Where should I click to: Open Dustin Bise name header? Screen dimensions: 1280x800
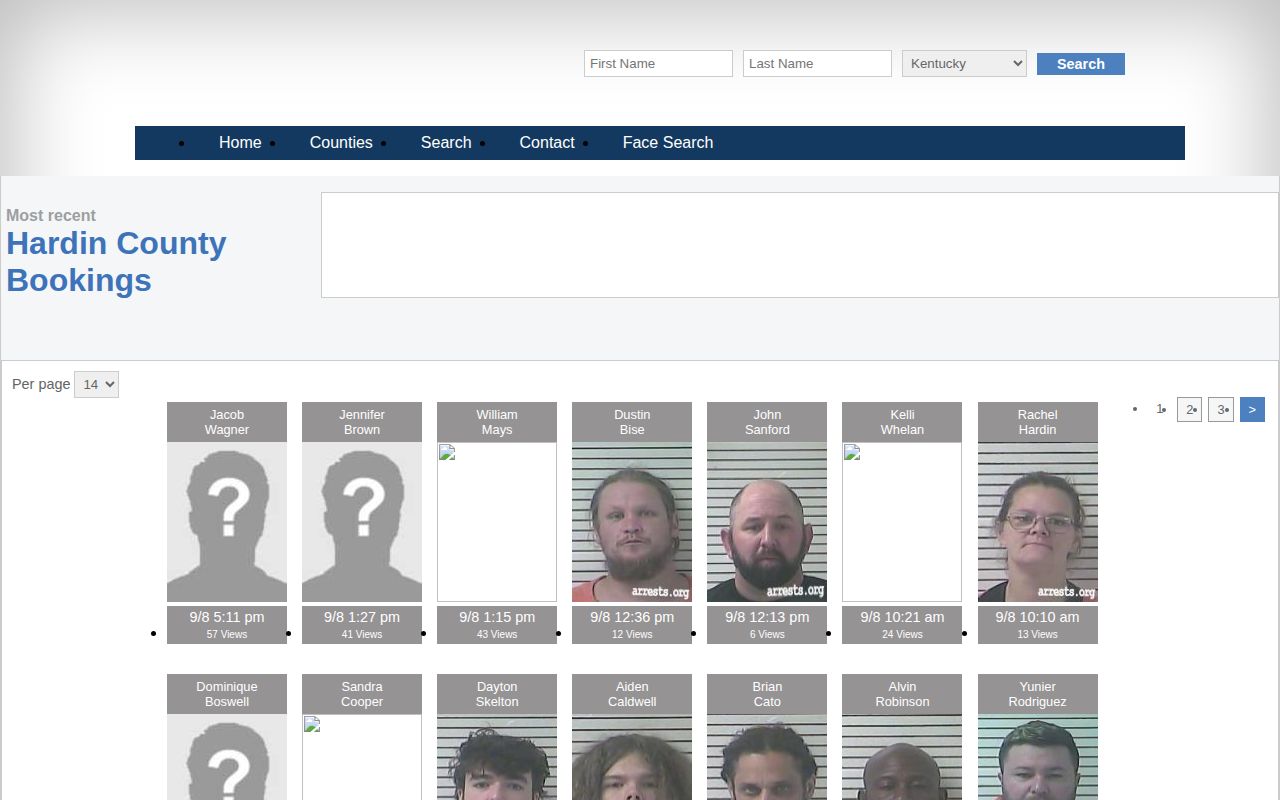[x=632, y=422]
